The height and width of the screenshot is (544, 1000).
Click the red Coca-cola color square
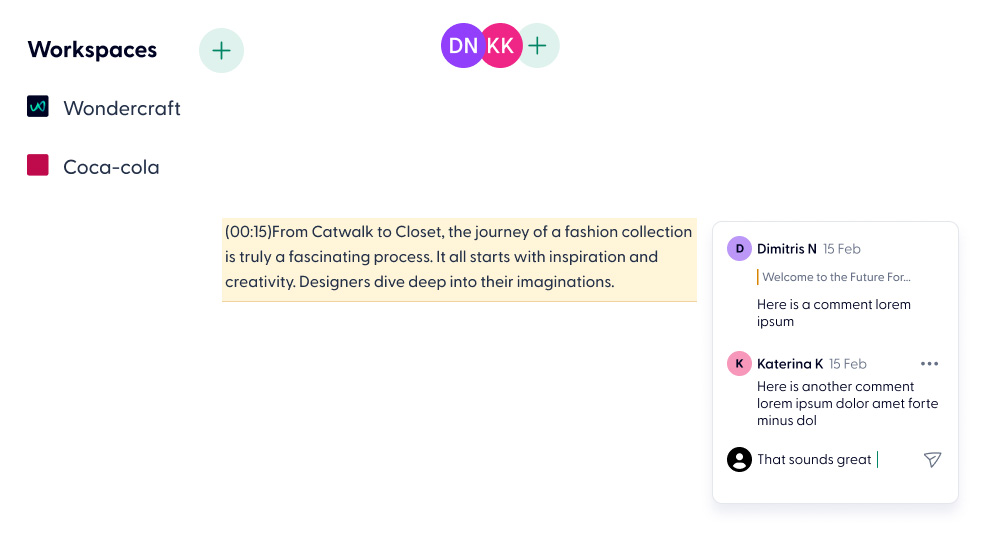click(x=38, y=165)
